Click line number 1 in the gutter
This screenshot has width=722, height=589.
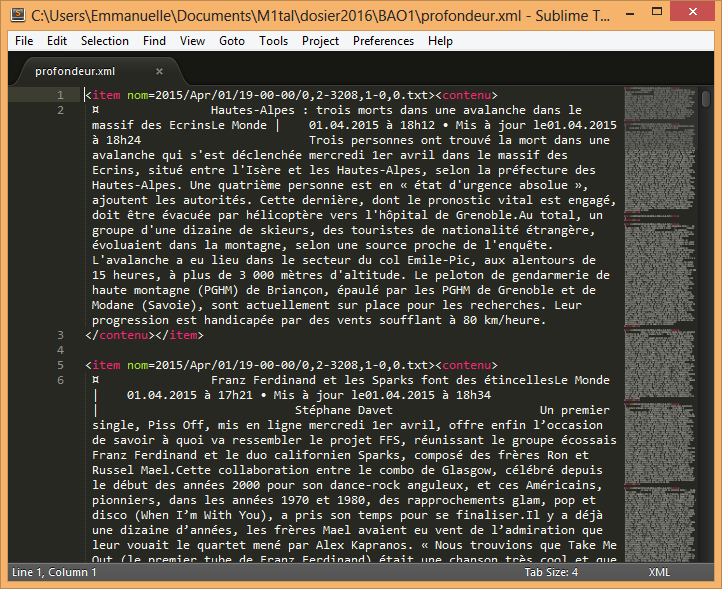(x=60, y=95)
